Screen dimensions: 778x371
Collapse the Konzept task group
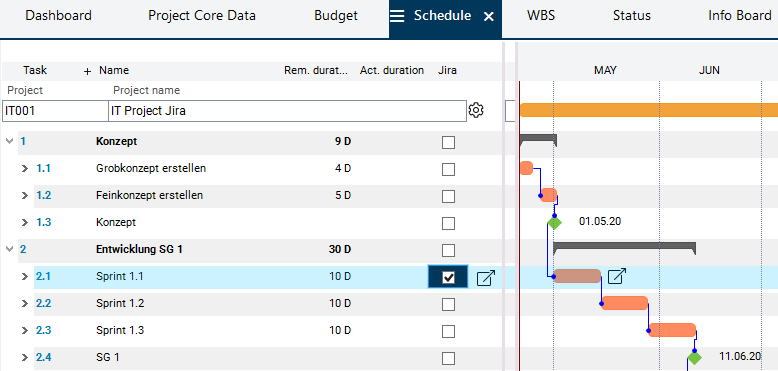tap(9, 141)
